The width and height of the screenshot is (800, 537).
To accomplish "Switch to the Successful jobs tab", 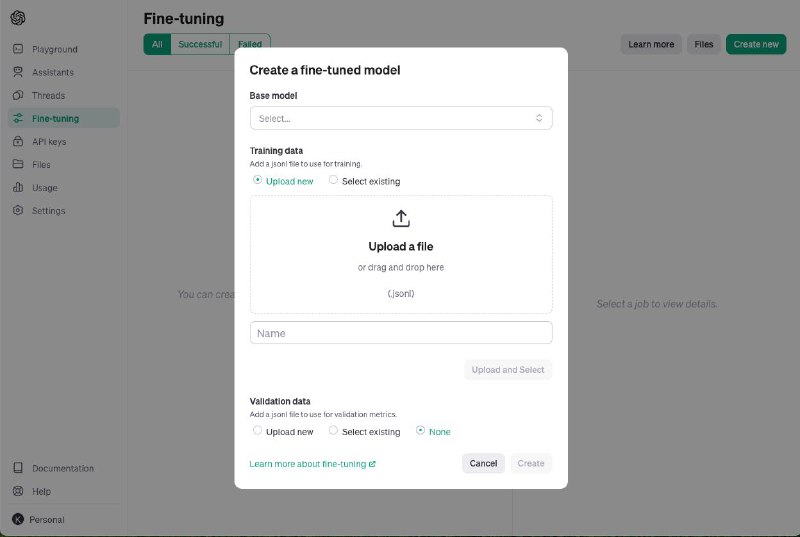I will point(200,44).
